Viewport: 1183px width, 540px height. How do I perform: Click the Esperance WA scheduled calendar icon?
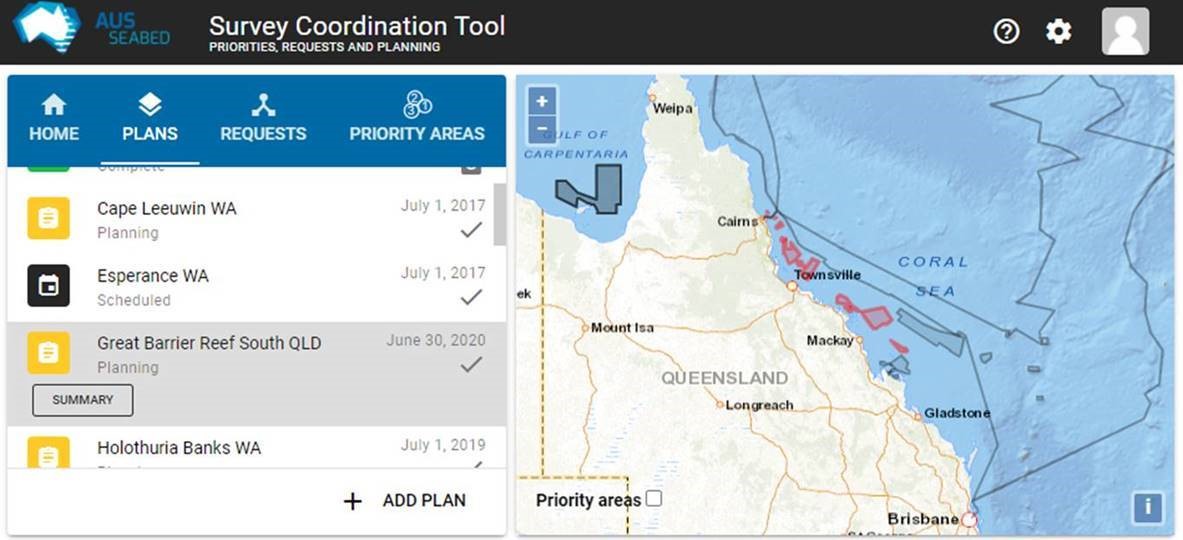(48, 286)
